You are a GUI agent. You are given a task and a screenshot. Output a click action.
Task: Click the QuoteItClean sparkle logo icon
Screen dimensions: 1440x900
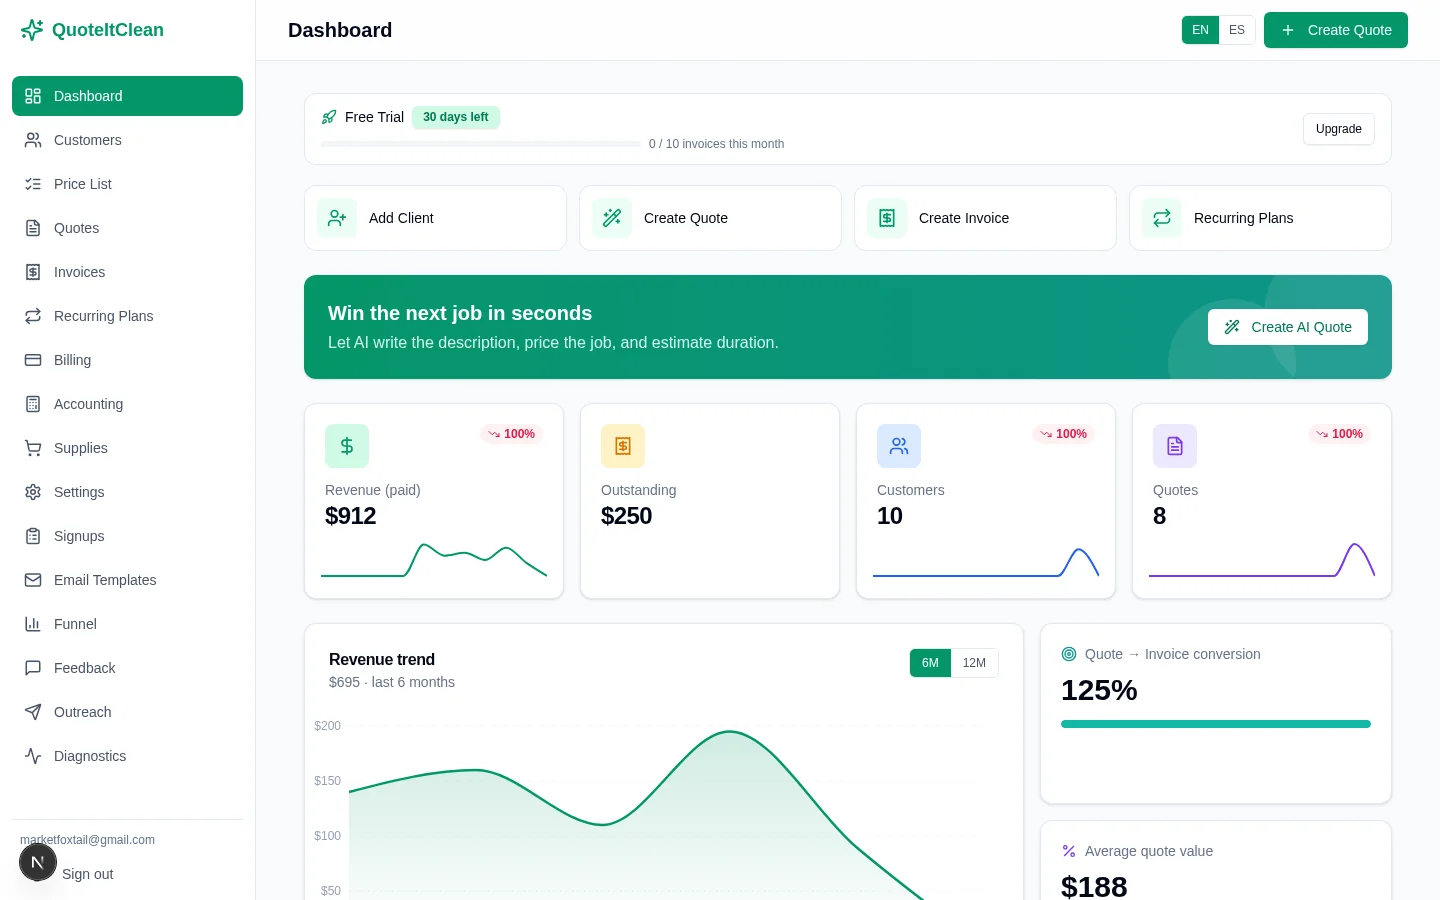click(x=32, y=30)
